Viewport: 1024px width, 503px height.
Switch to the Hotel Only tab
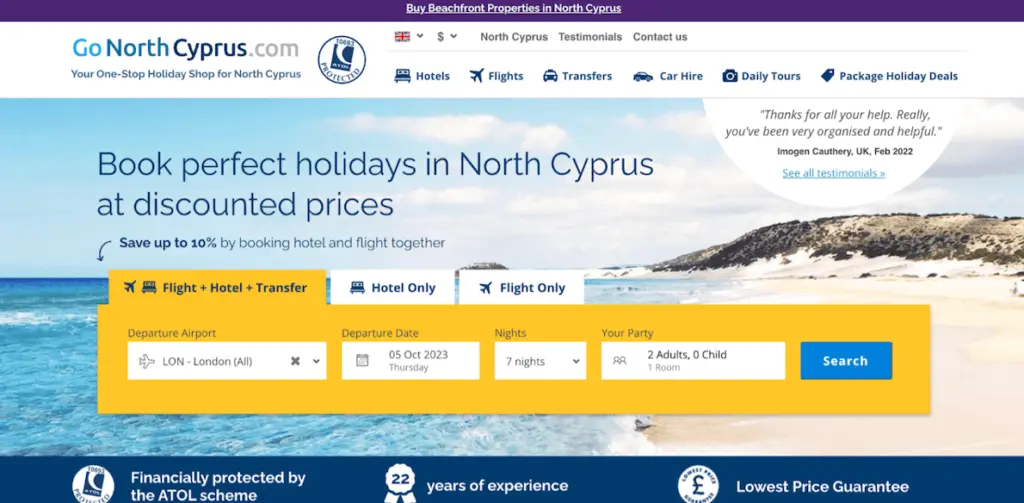point(393,288)
